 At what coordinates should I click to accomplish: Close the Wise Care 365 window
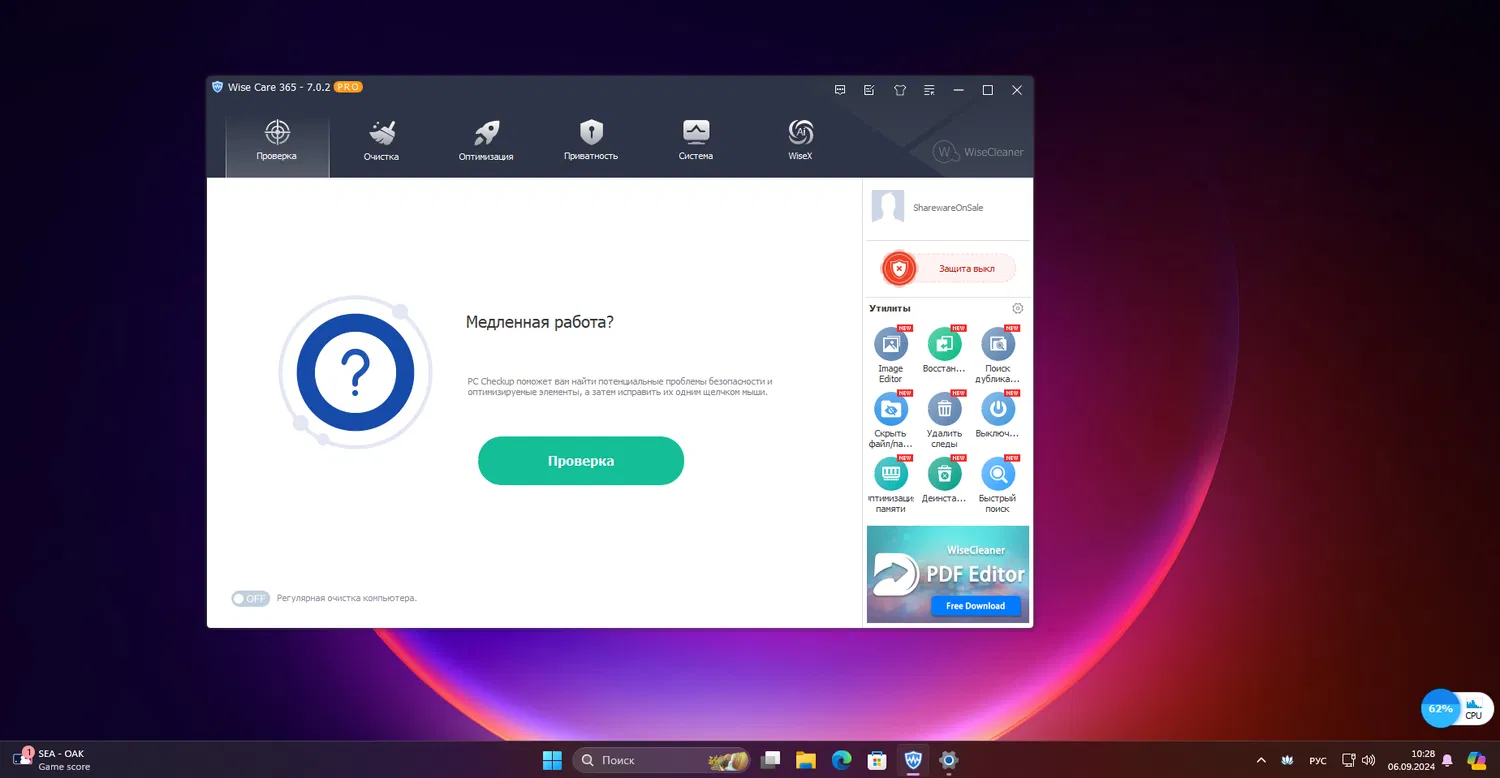(x=1017, y=90)
